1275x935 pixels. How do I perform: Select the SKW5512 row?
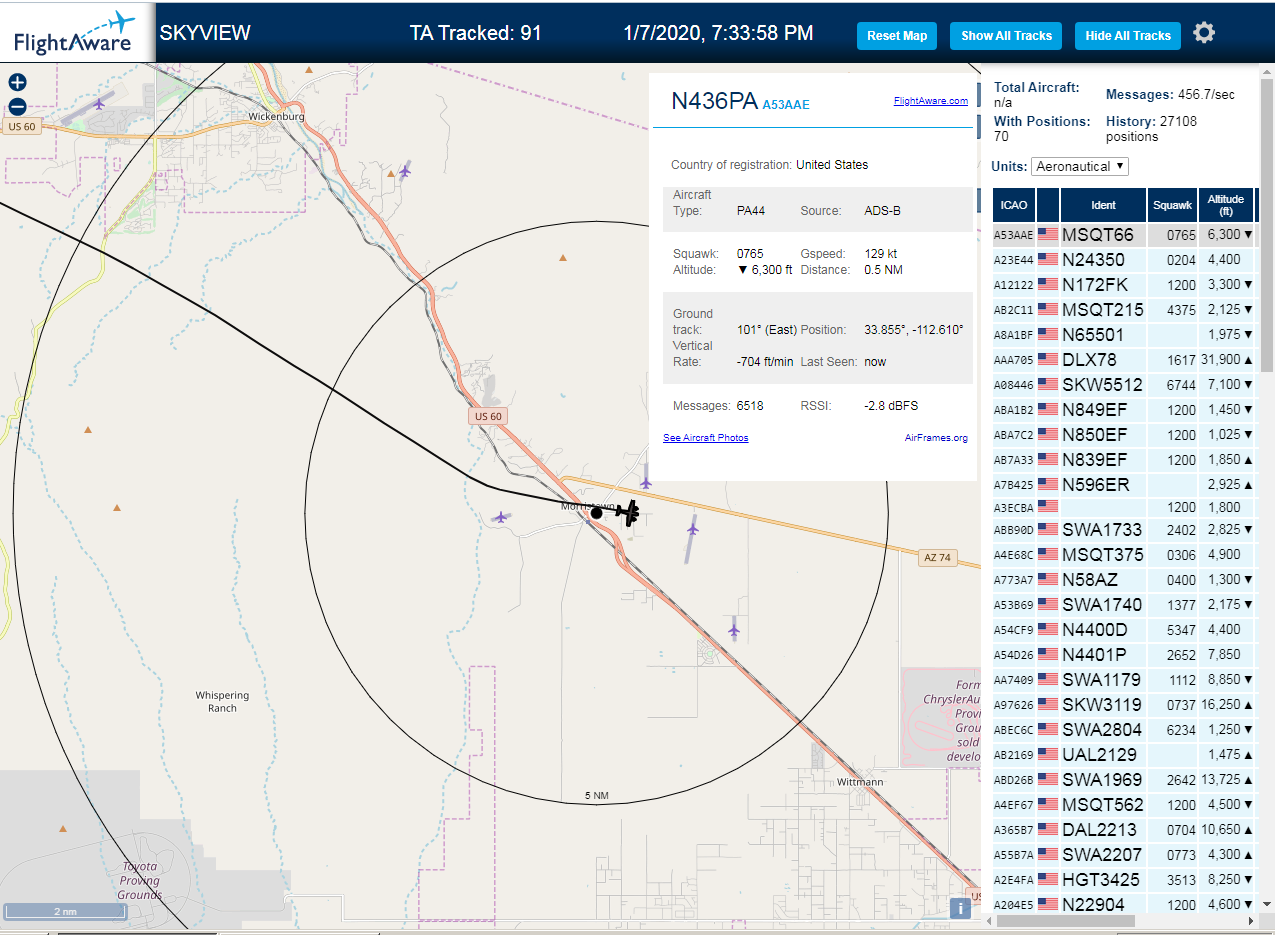[x=1124, y=385]
